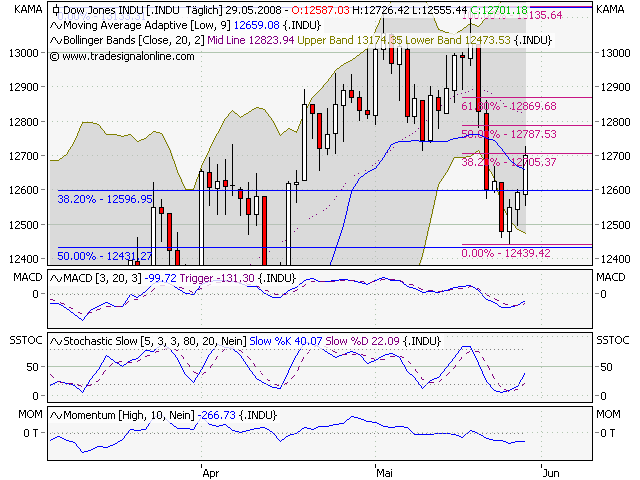This screenshot has width=640, height=480.
Task: Click the 12700 price on the right axis
Action: pos(616,156)
